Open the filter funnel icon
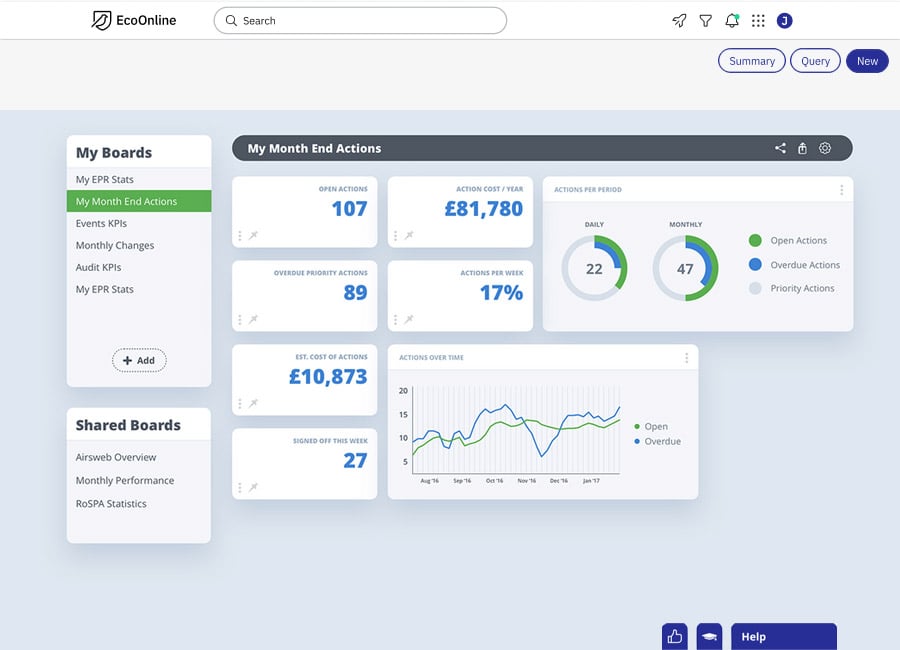The height and width of the screenshot is (650, 900). click(x=705, y=21)
